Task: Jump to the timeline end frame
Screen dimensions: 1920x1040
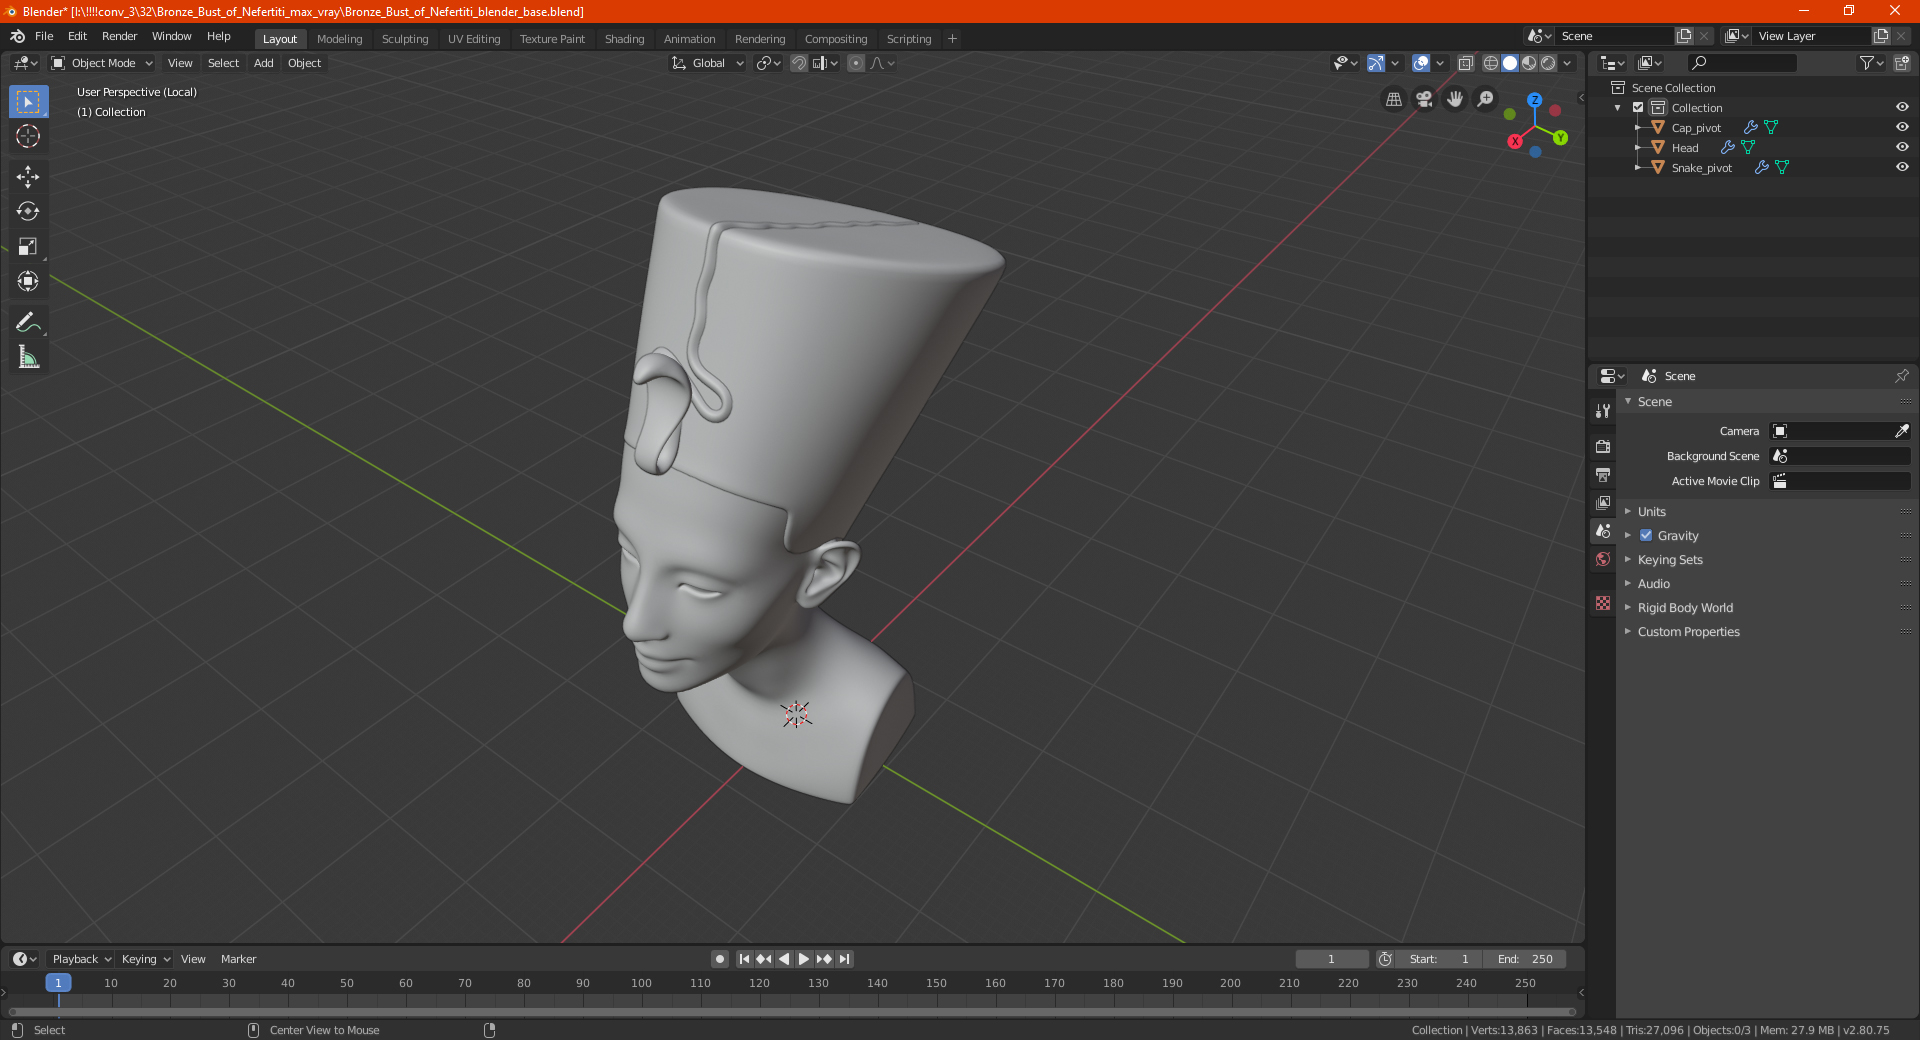Action: click(x=844, y=959)
